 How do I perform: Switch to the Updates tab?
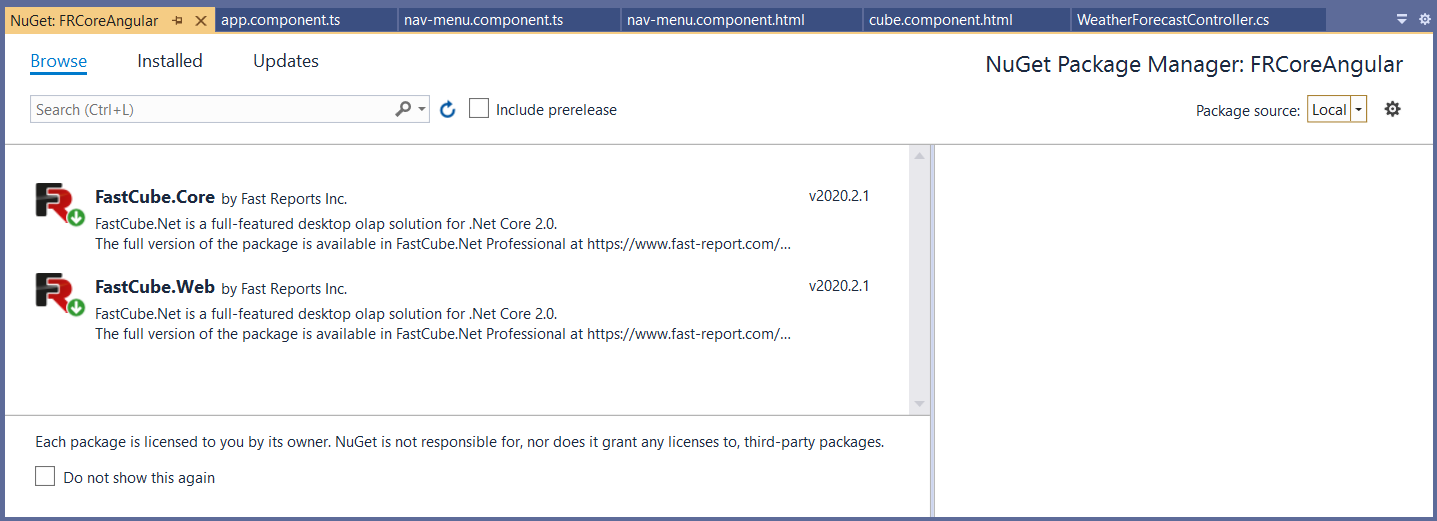pos(286,61)
